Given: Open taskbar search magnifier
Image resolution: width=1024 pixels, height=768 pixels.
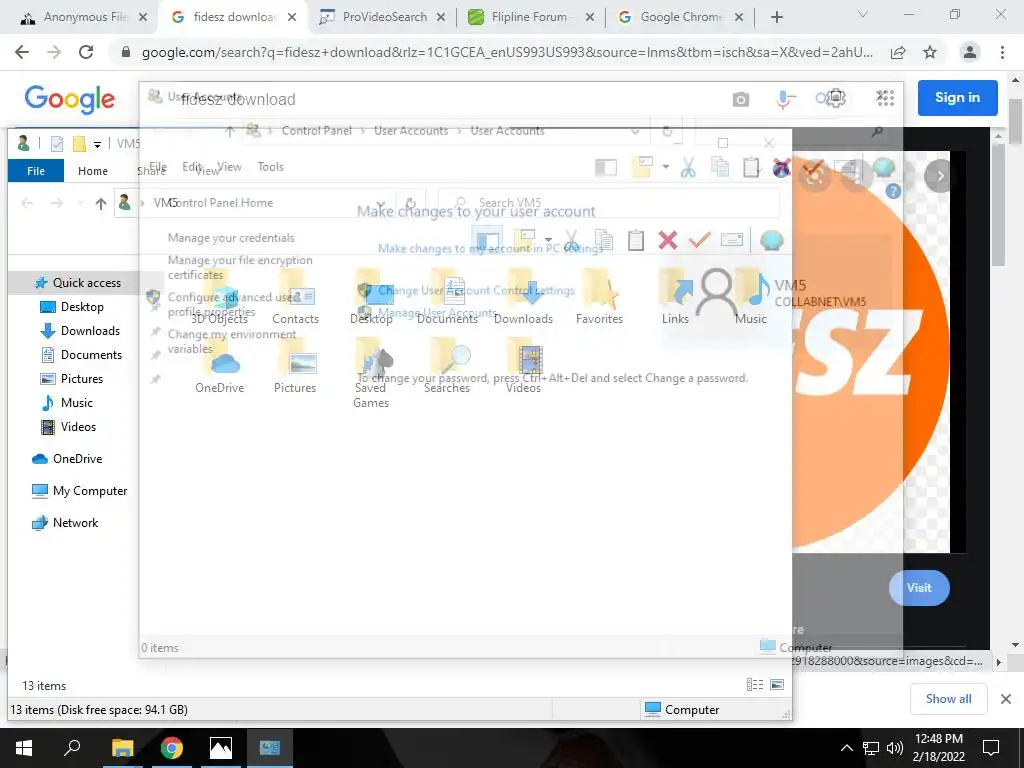Looking at the screenshot, I should coord(72,747).
